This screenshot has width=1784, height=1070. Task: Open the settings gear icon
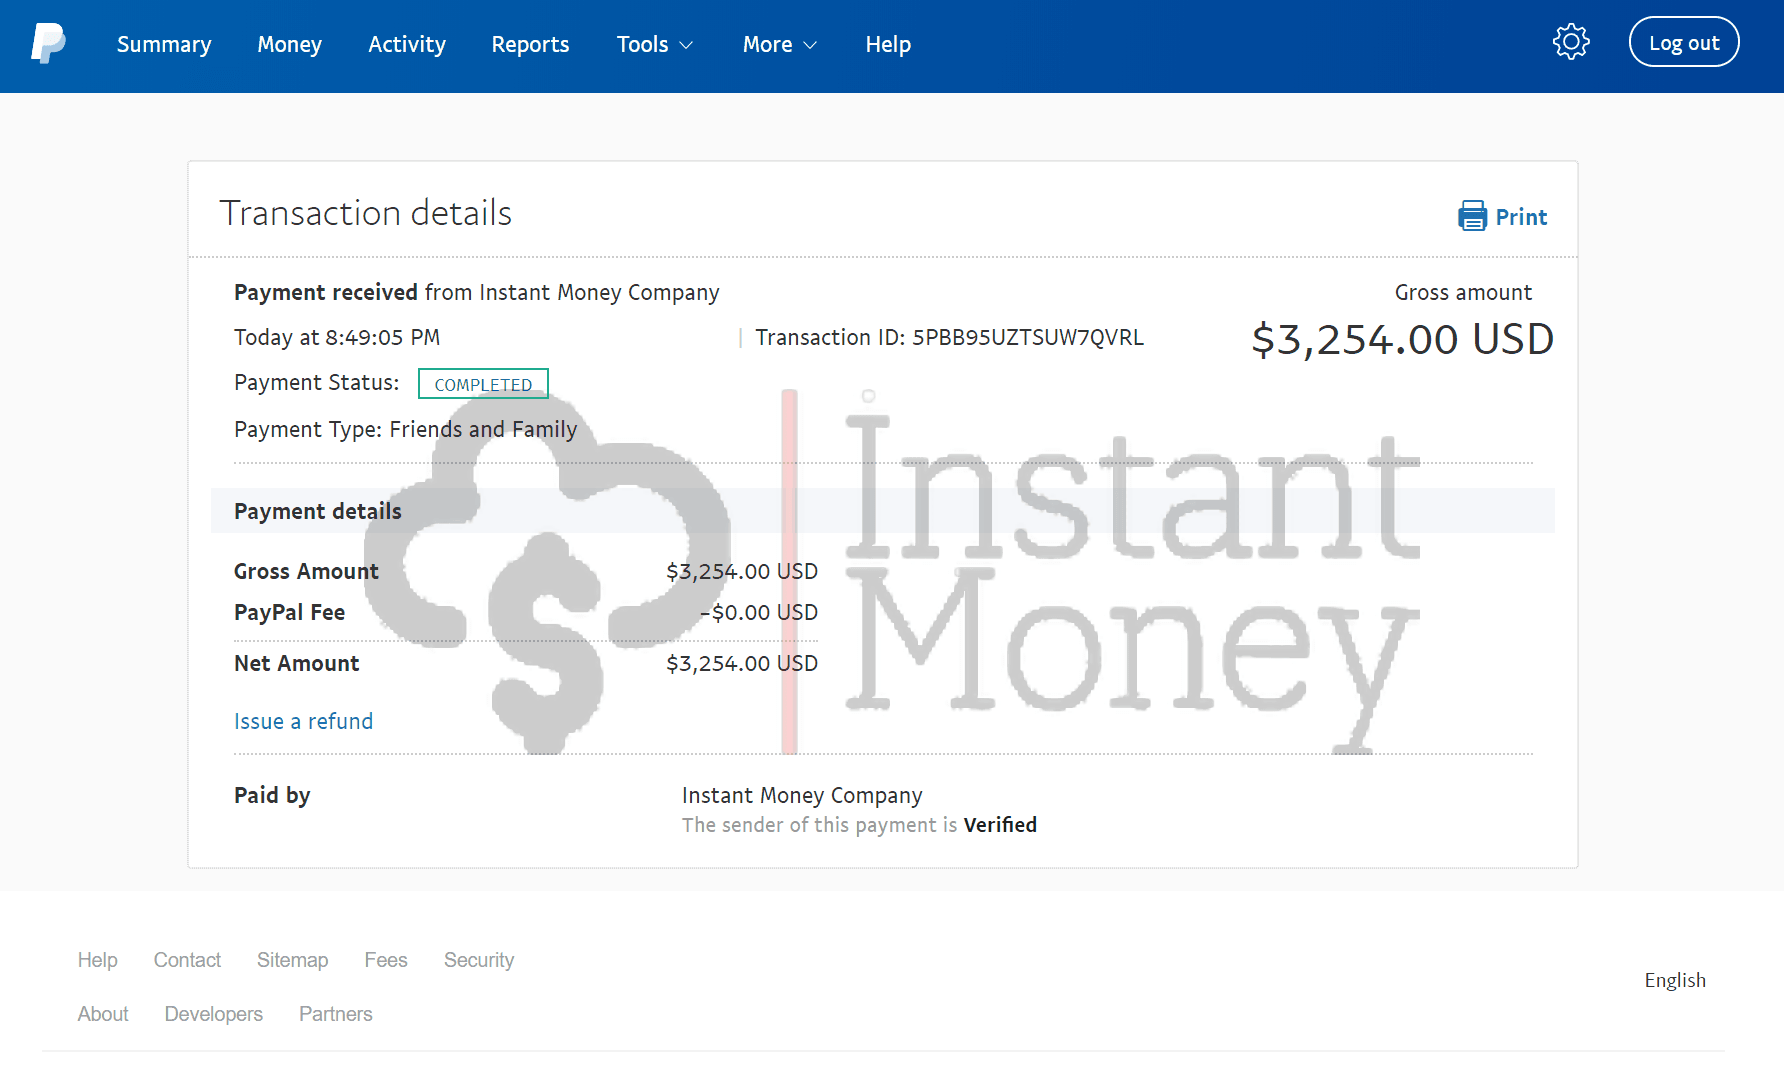tap(1571, 42)
